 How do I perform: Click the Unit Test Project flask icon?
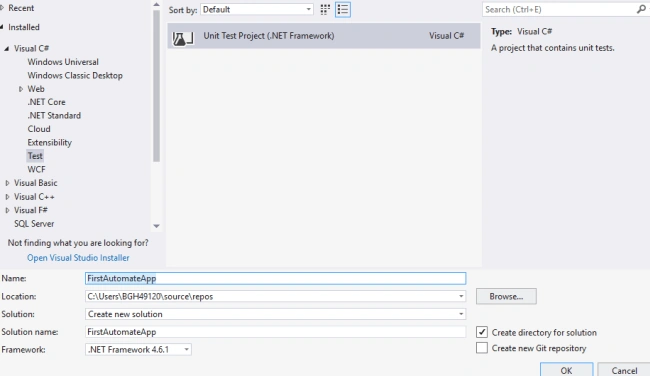(183, 38)
